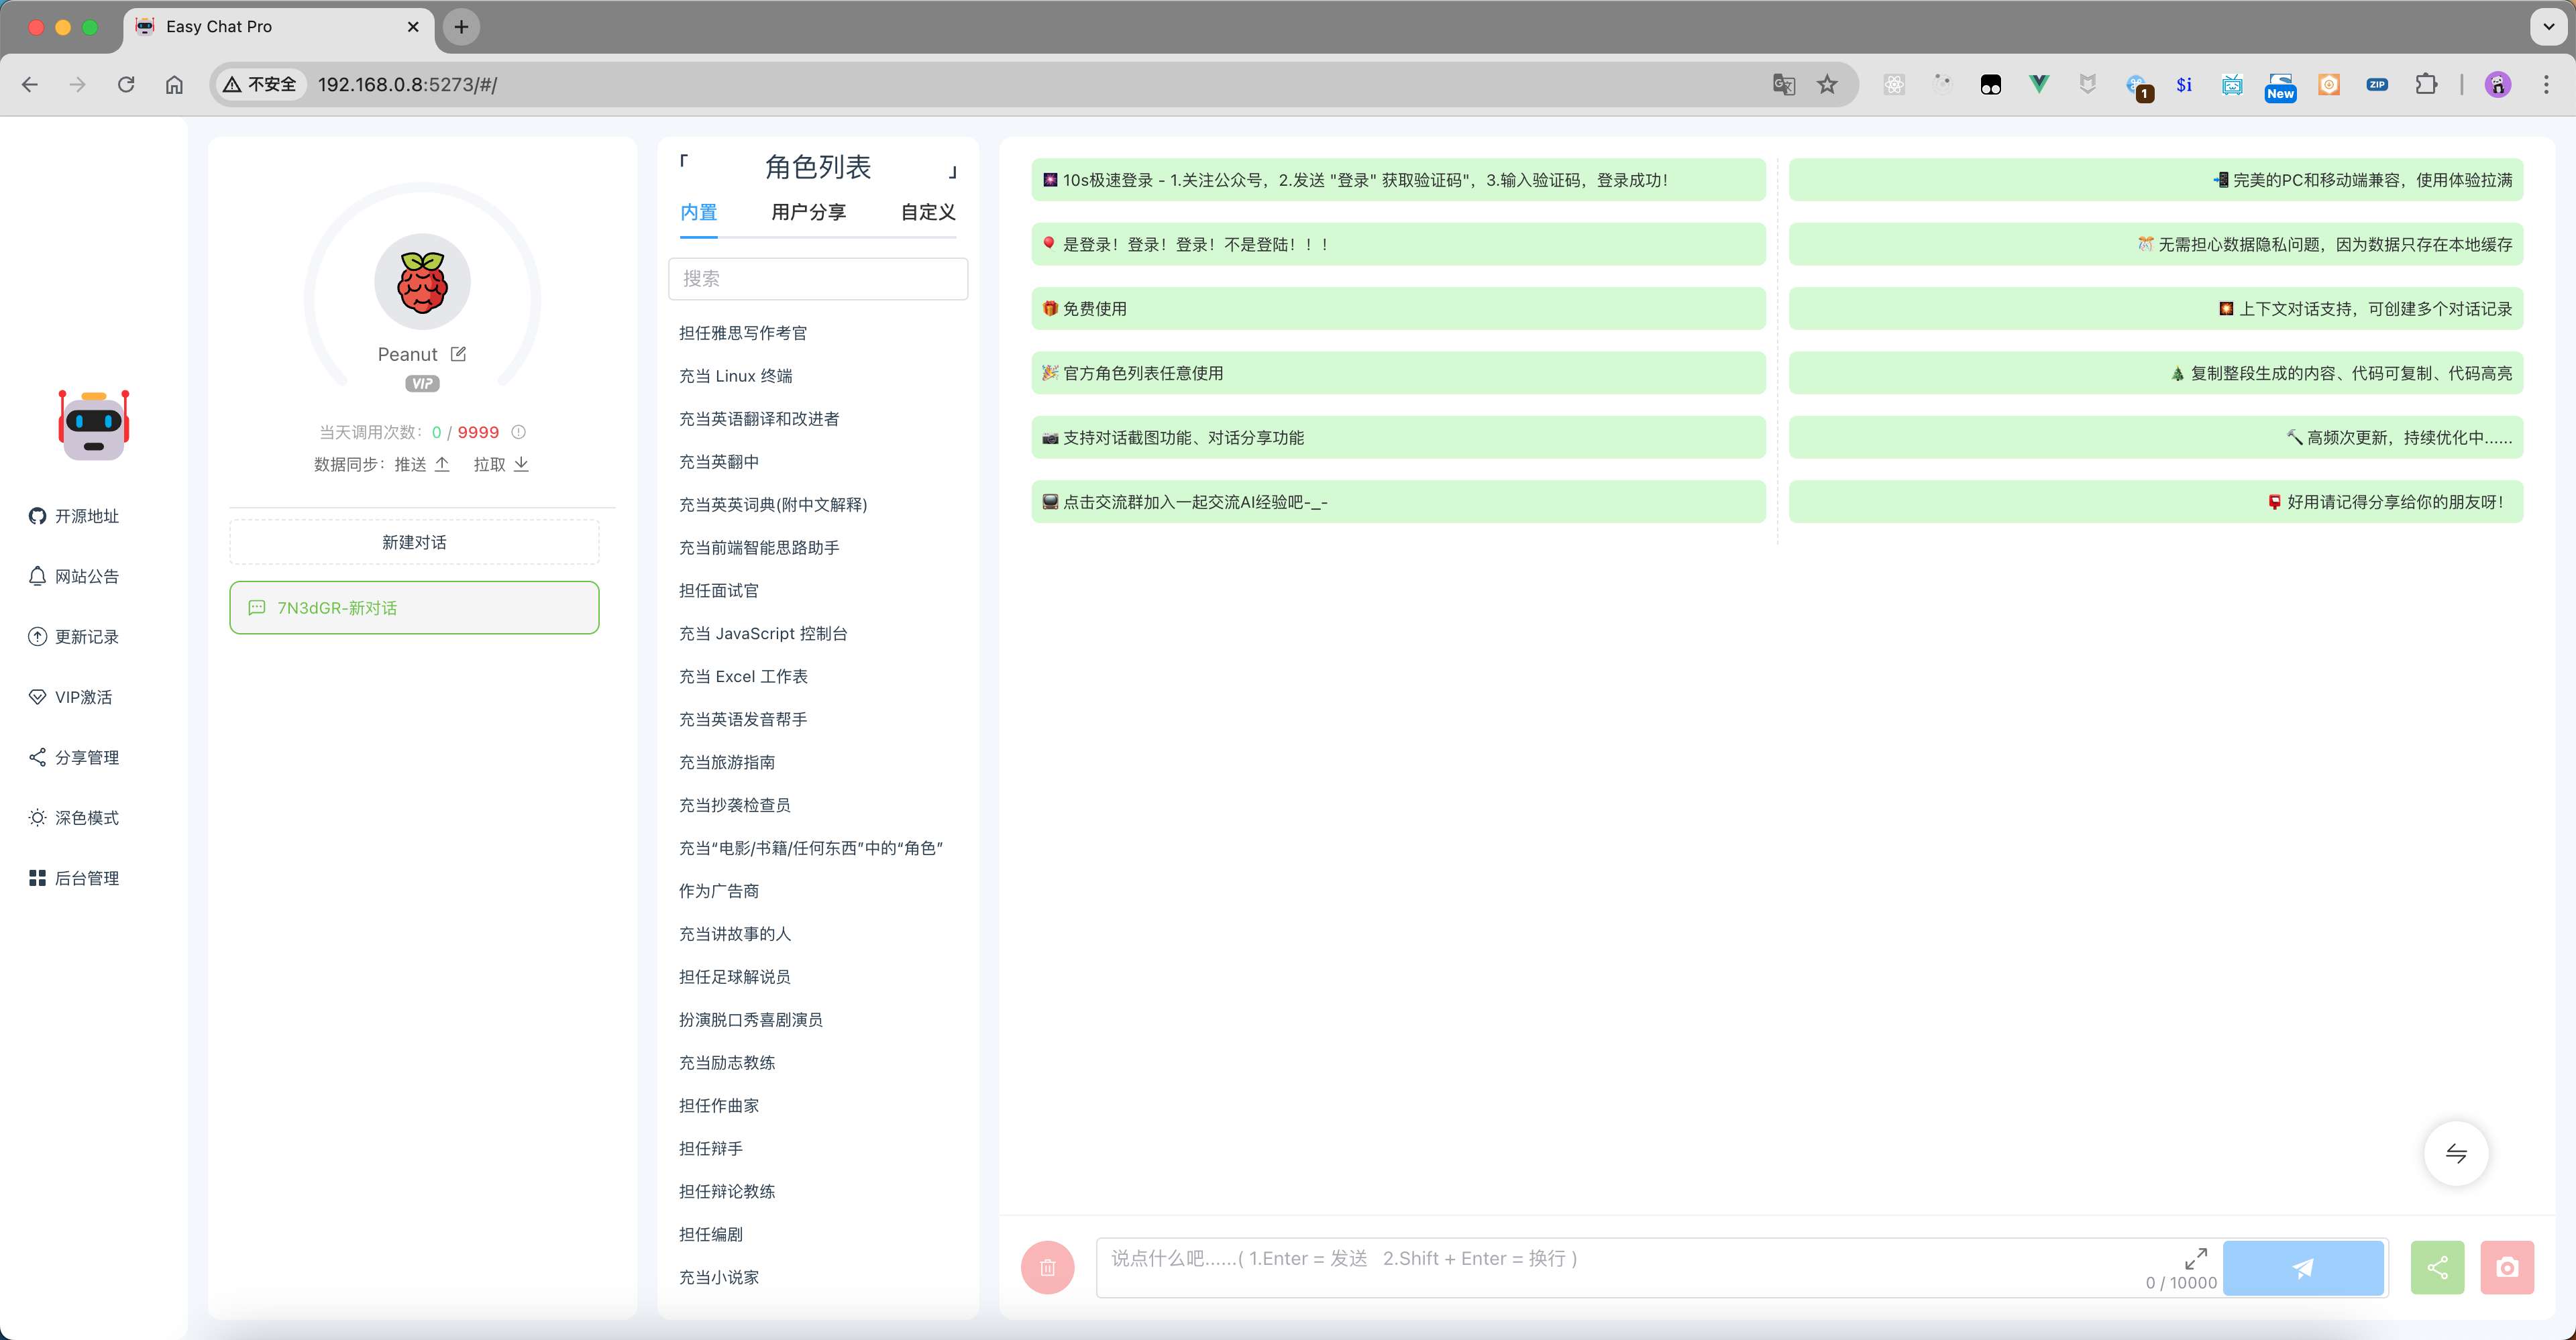
Task: Click the 搜索 role search field
Action: pos(818,278)
